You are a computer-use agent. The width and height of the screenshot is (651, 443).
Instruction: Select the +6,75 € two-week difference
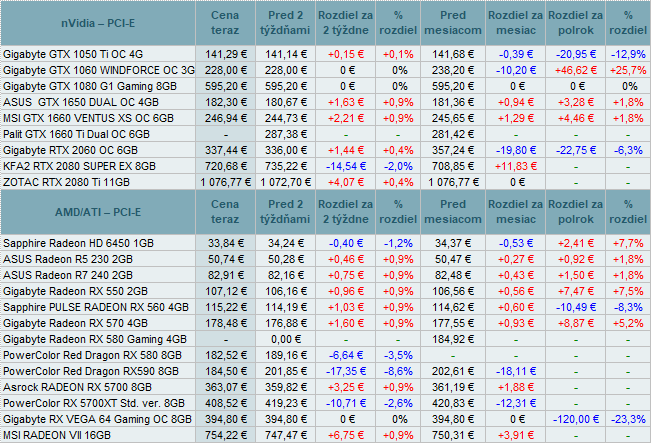(x=346, y=435)
